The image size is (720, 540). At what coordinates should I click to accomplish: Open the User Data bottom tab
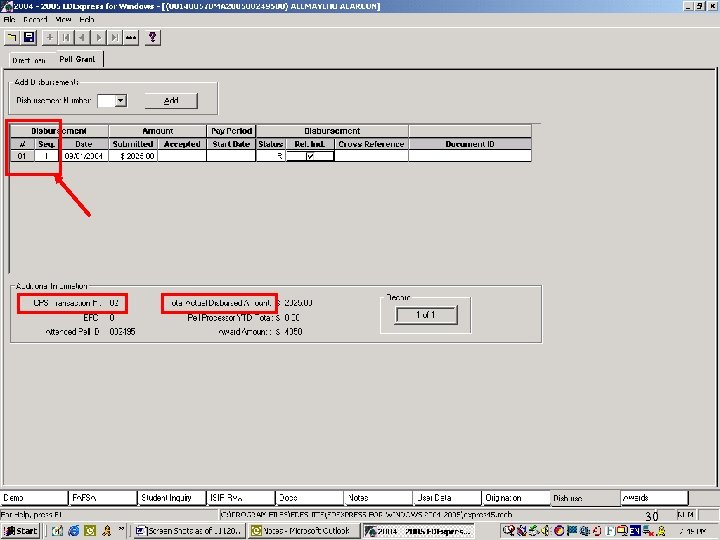[447, 498]
